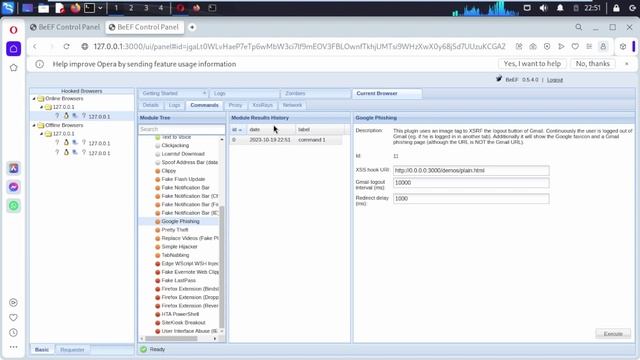The image size is (640, 360).
Task: Switch to the Requester tab at bottom
Action: (72, 350)
